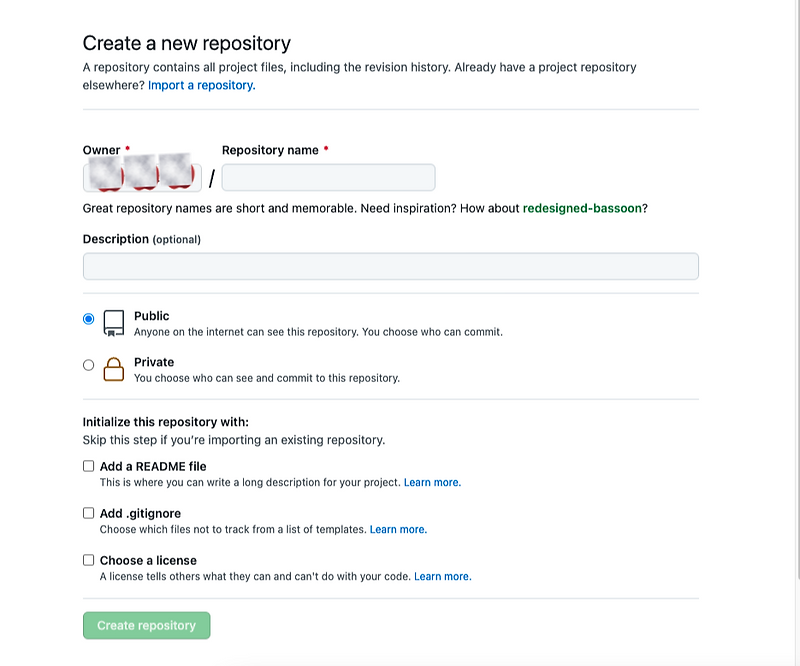The image size is (800, 666).
Task: Focus the Description (optional) text field
Action: tap(390, 266)
